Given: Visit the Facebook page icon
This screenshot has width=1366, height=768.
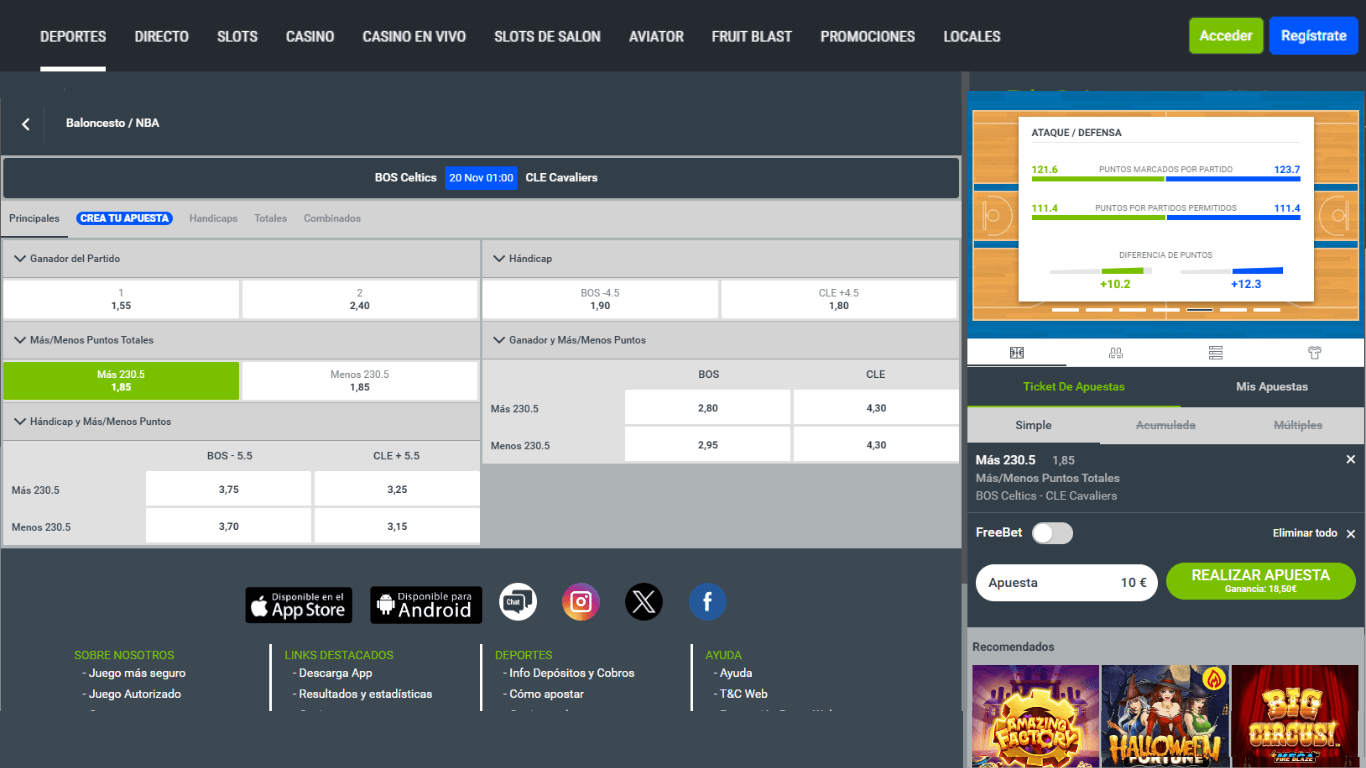Looking at the screenshot, I should point(708,602).
